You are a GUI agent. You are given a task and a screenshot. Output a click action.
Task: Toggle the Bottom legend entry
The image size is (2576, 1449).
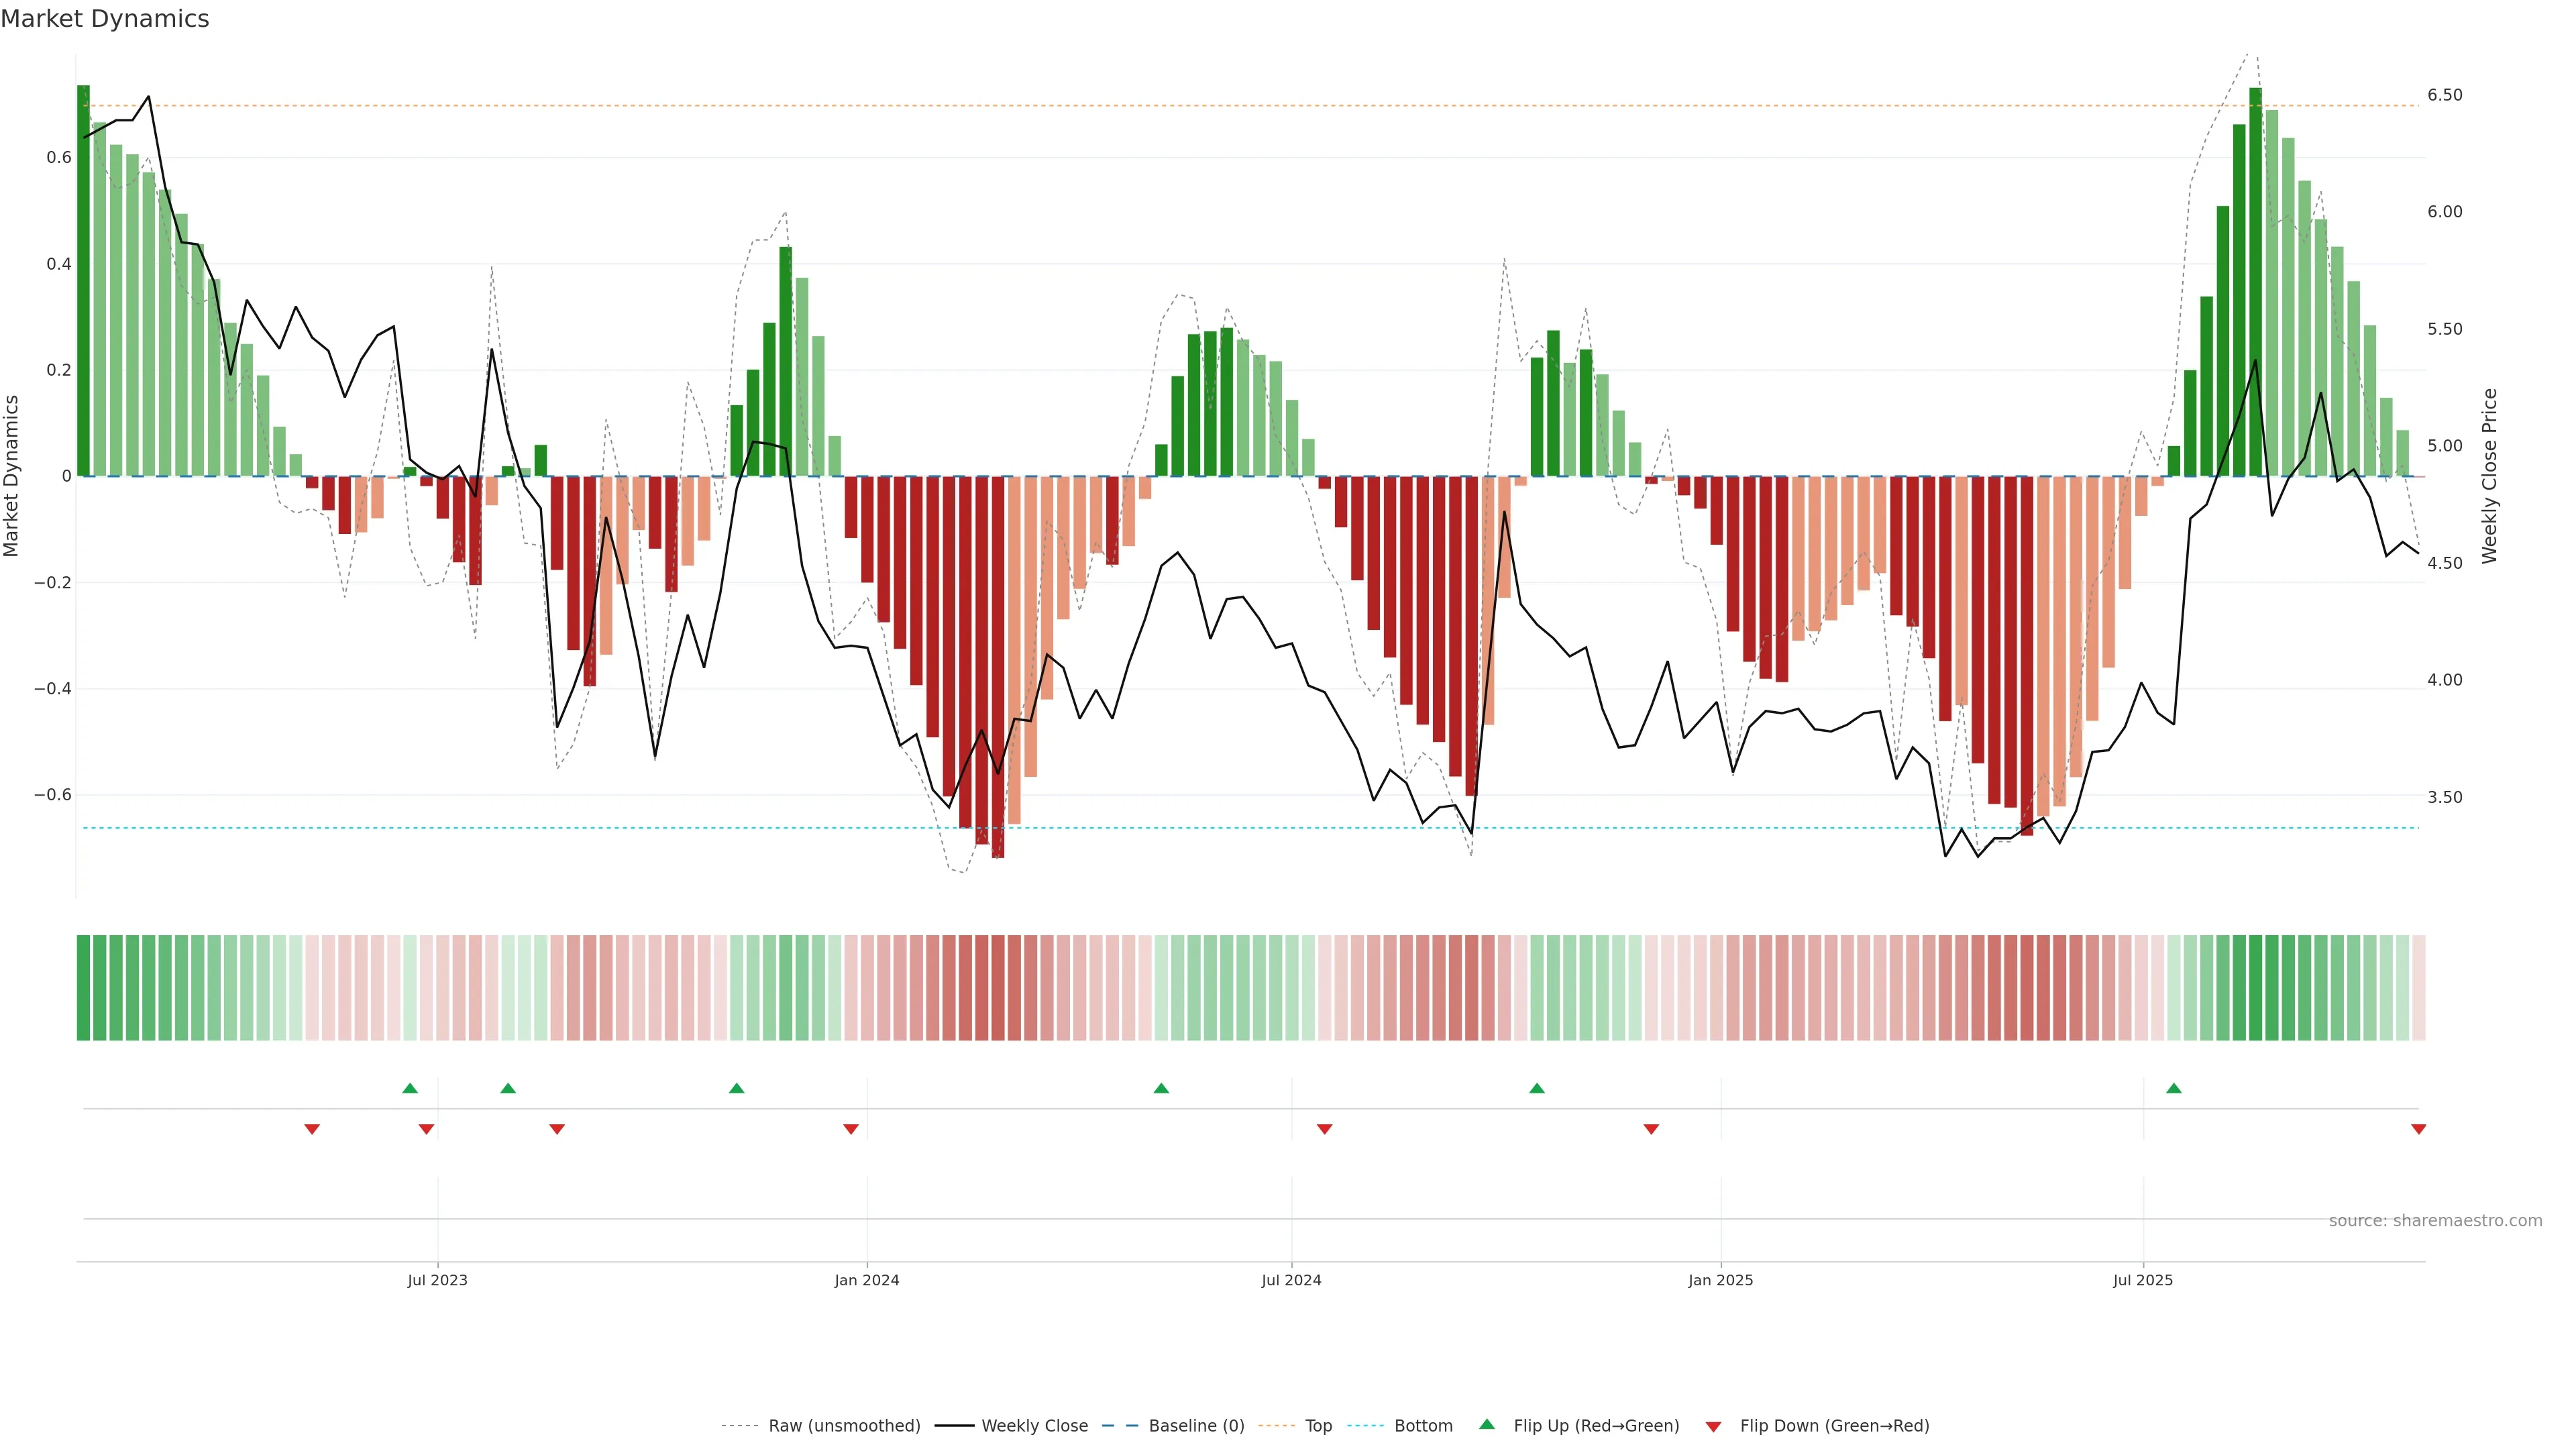(1423, 1426)
